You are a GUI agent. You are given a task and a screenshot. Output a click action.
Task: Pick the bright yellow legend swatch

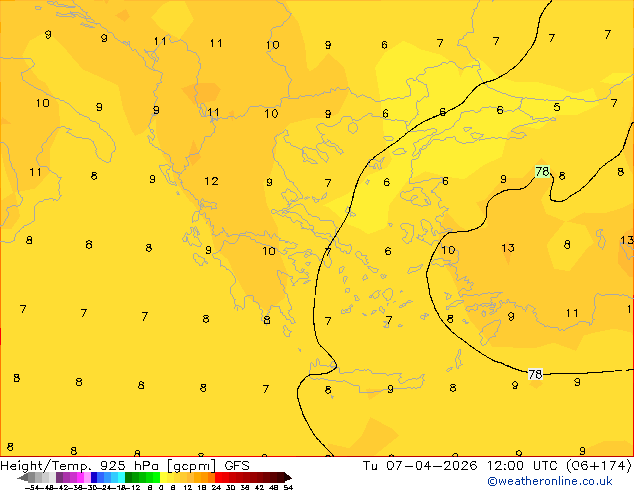163,477
